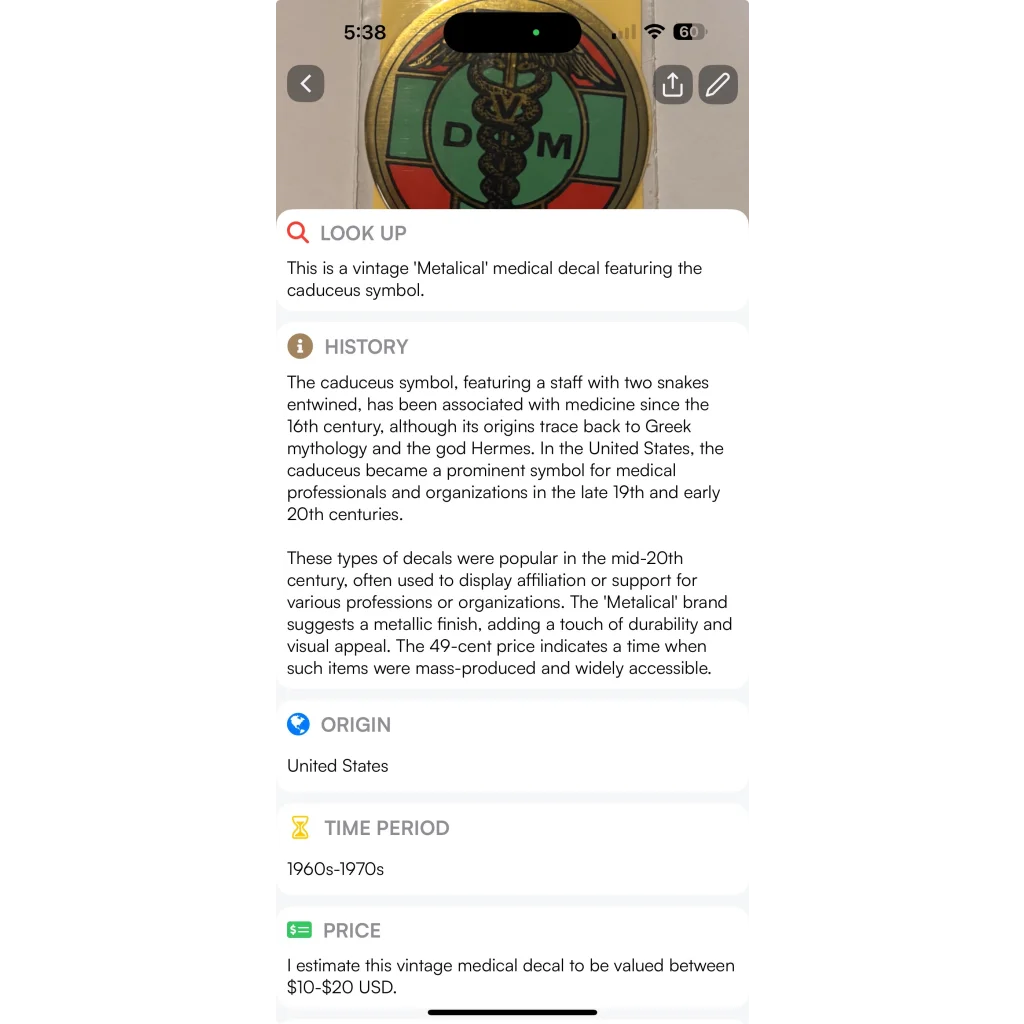Tap the yellow hourglass Time Period icon
Image resolution: width=1024 pixels, height=1024 pixels.
pos(300,827)
